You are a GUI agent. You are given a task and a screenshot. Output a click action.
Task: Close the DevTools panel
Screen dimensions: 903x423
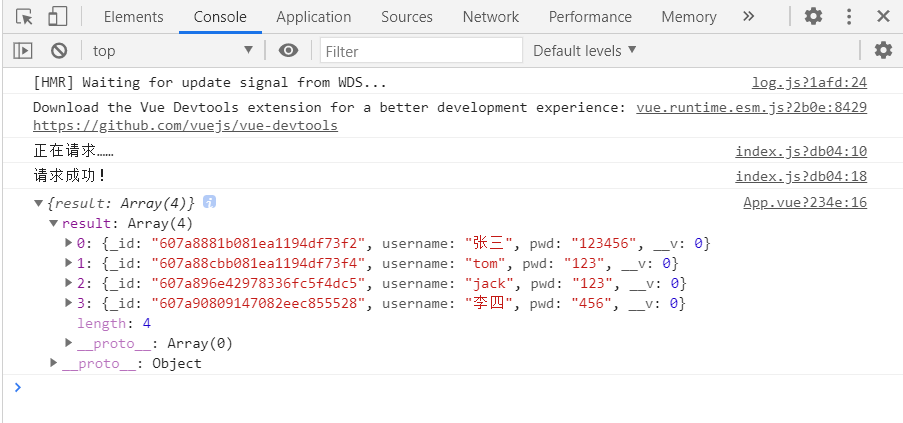[883, 17]
